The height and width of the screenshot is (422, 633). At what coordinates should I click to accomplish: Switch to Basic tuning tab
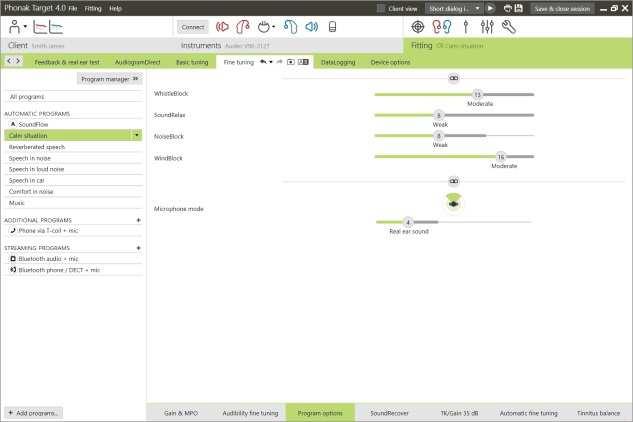tap(192, 62)
